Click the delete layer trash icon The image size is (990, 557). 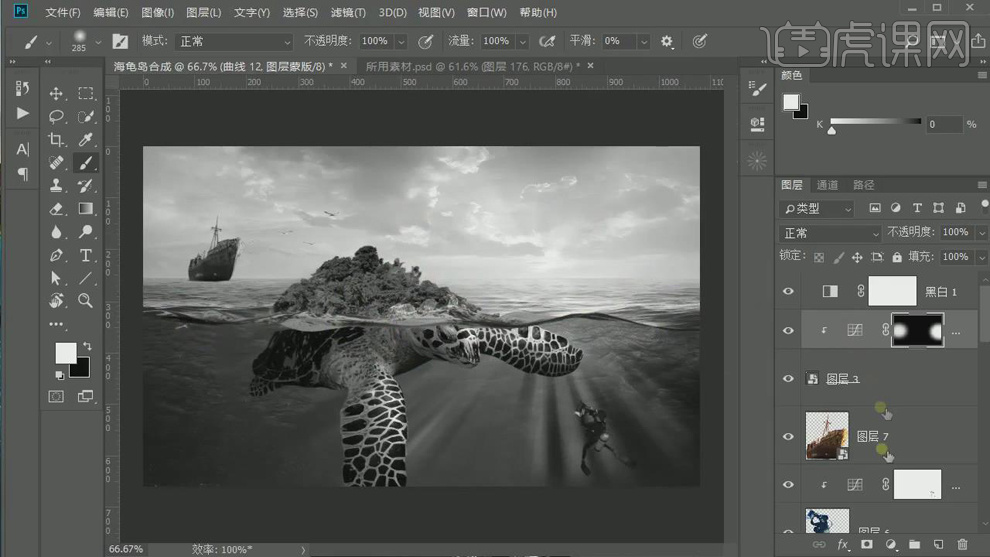tap(962, 544)
